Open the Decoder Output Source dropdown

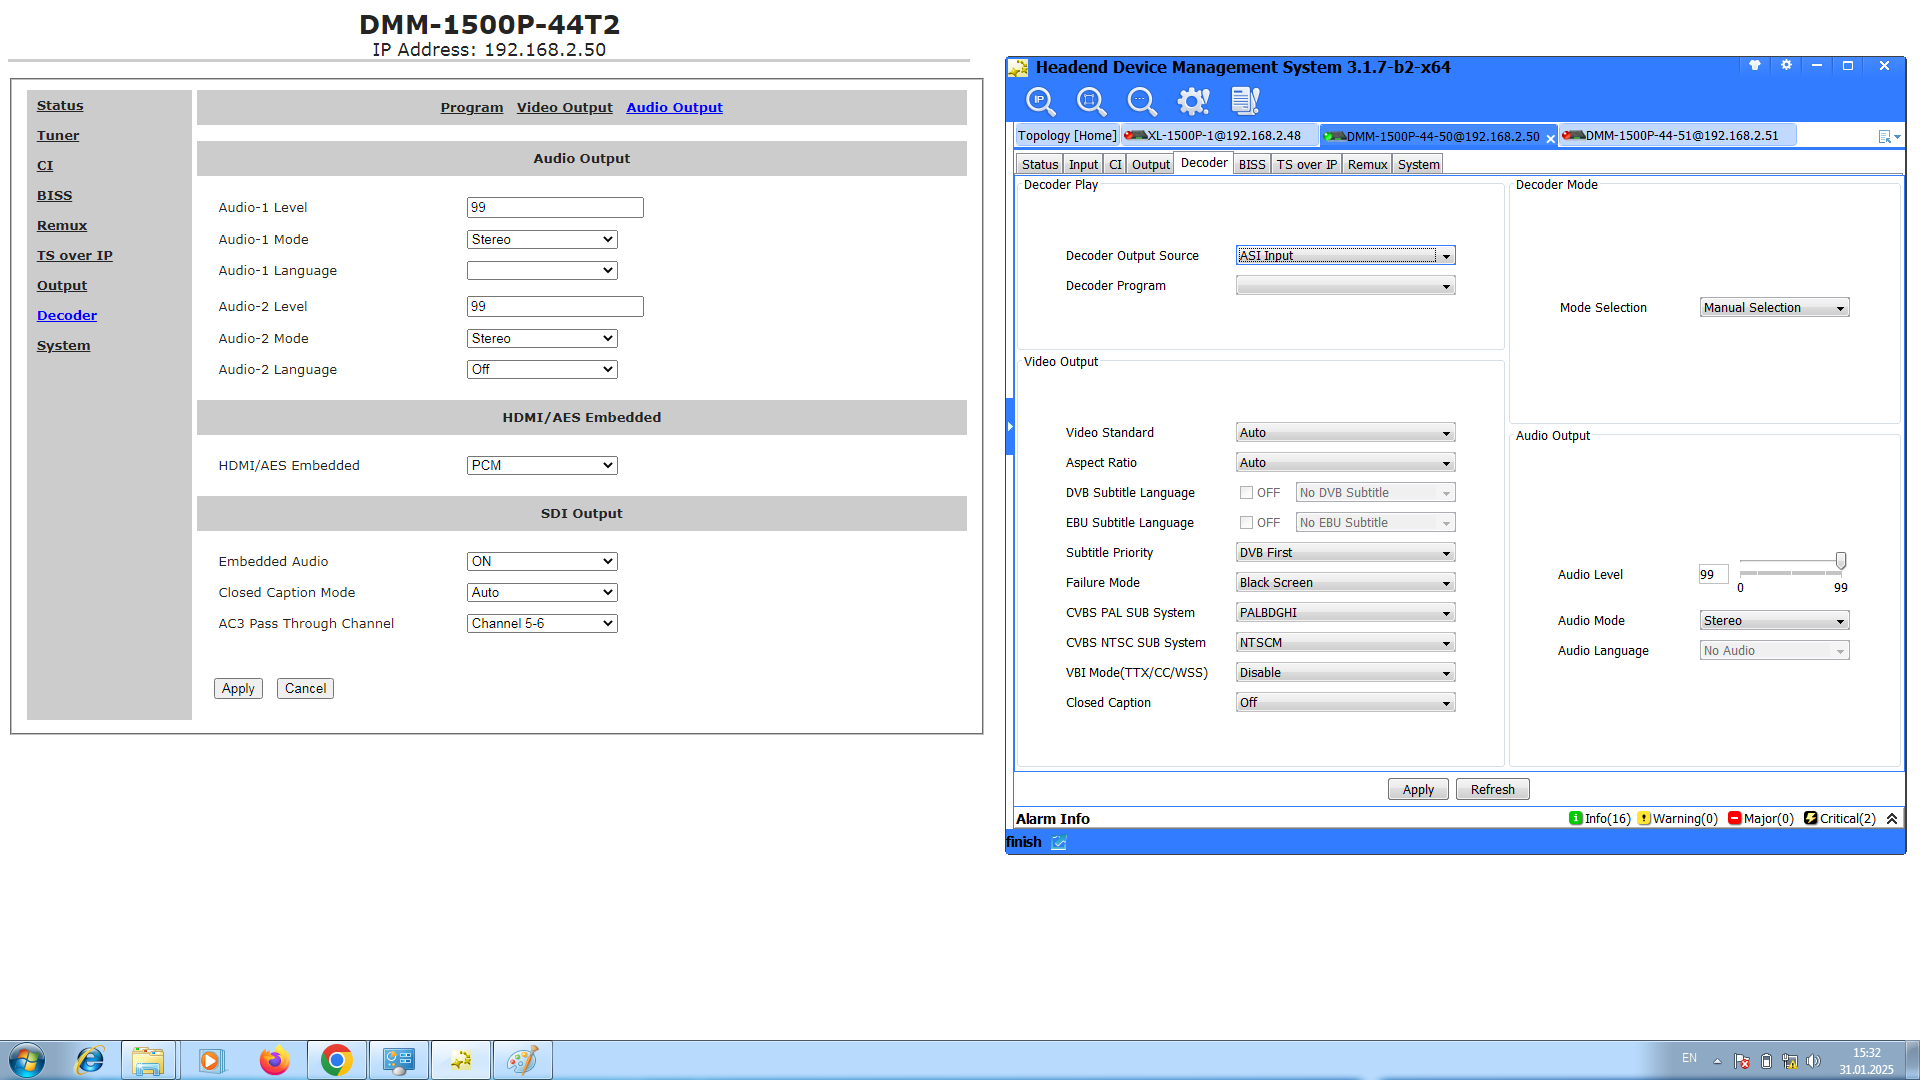(1345, 256)
